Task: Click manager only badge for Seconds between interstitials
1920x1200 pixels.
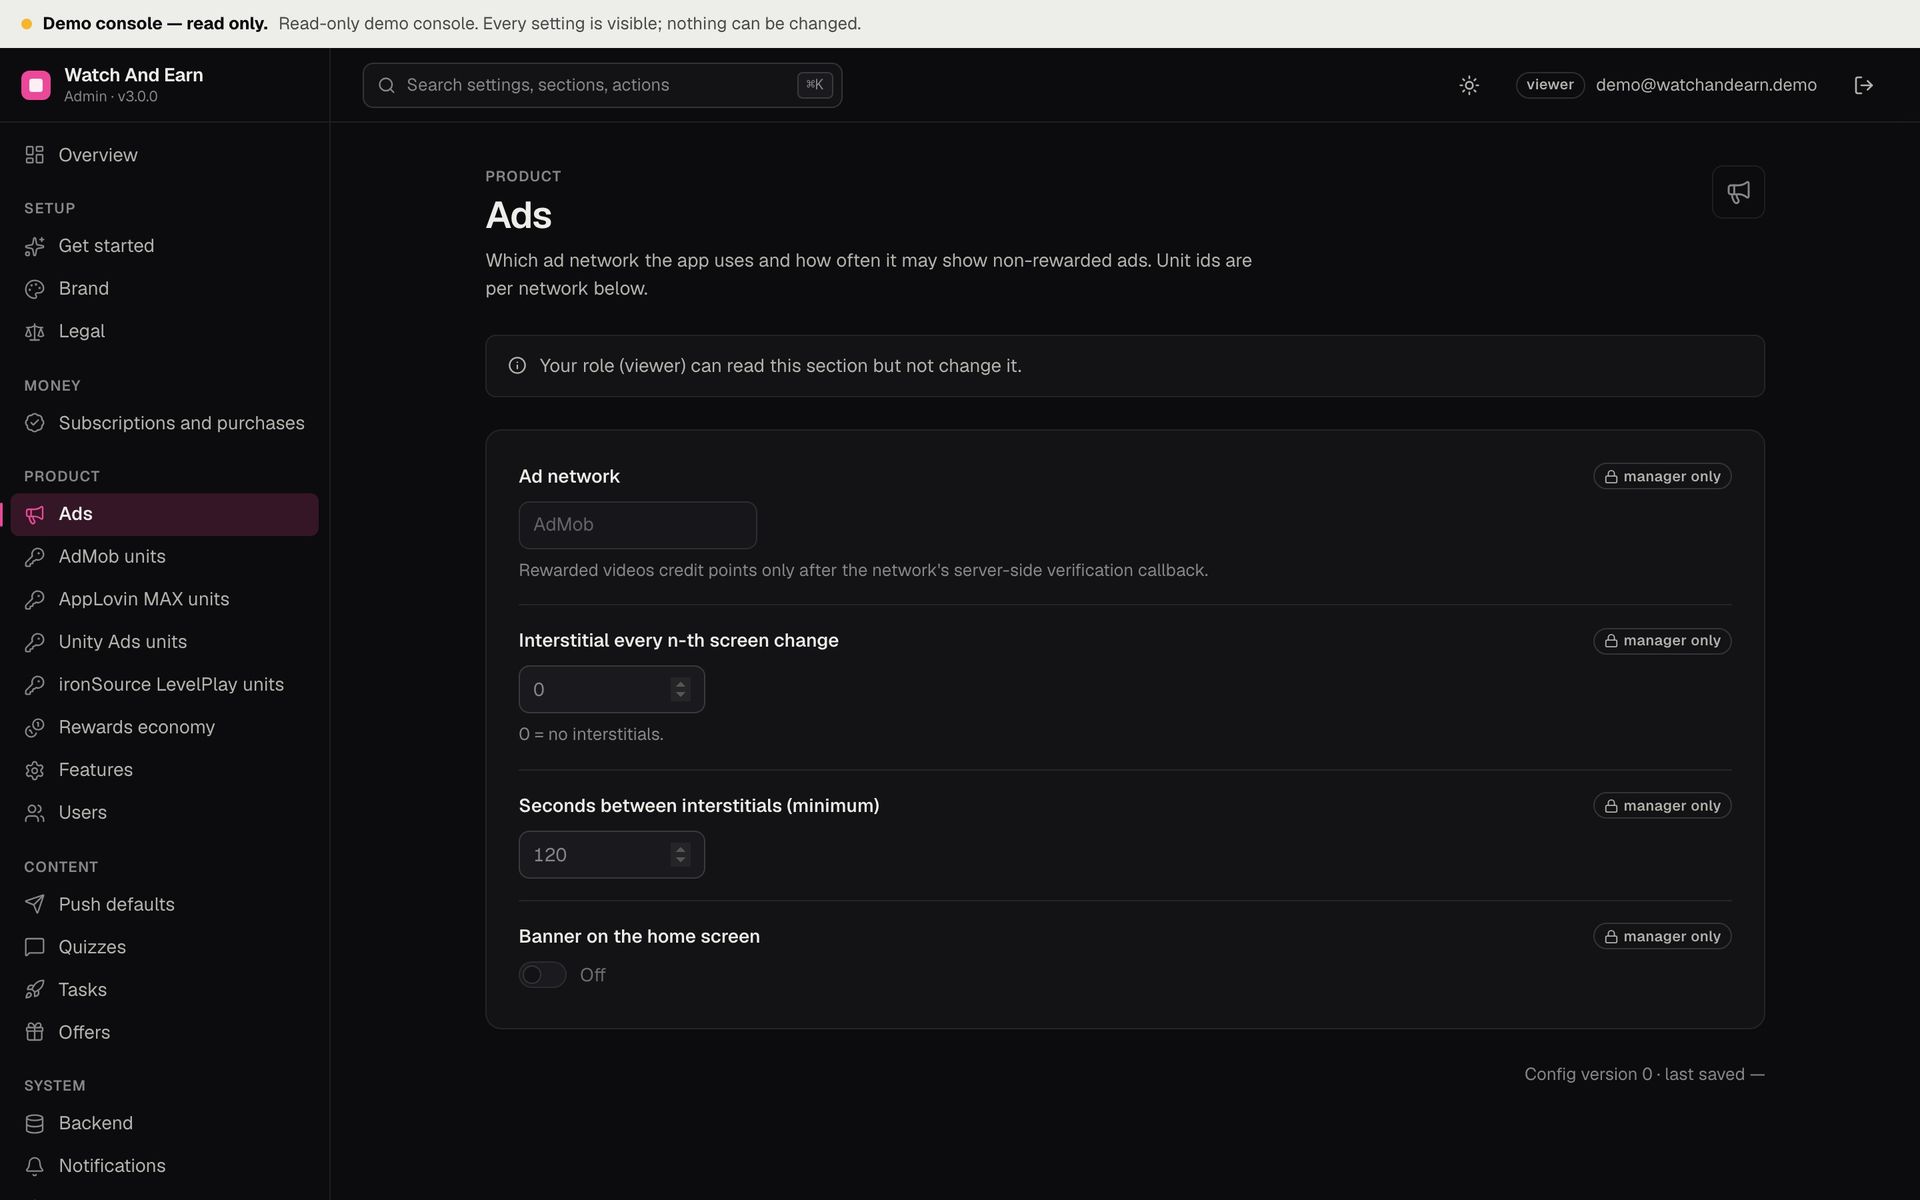Action: [1662, 806]
